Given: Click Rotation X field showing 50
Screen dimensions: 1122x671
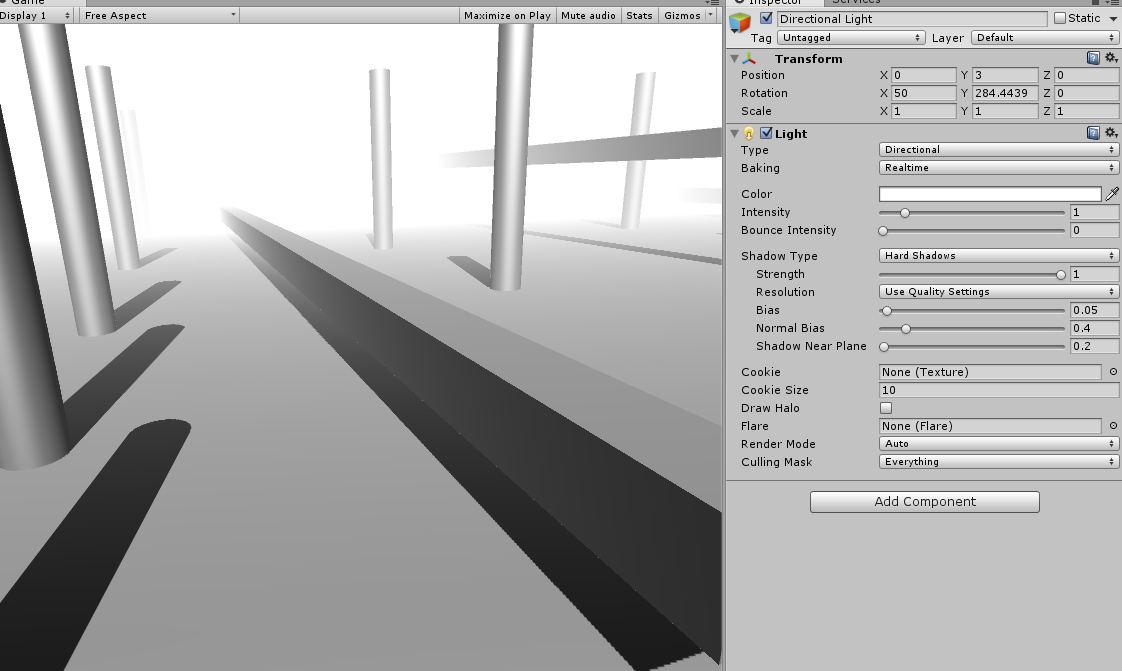Looking at the screenshot, I should click(x=923, y=93).
